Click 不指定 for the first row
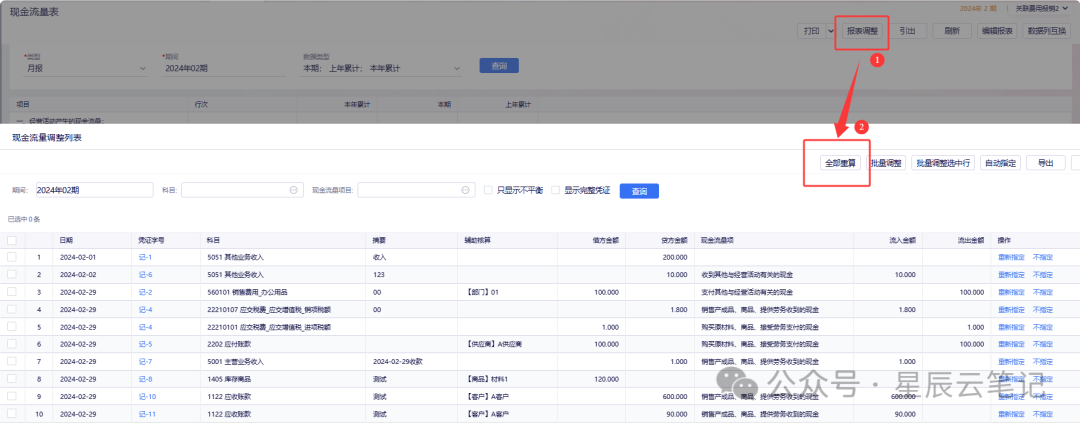Screen dimensions: 1080x428 [1045, 257]
